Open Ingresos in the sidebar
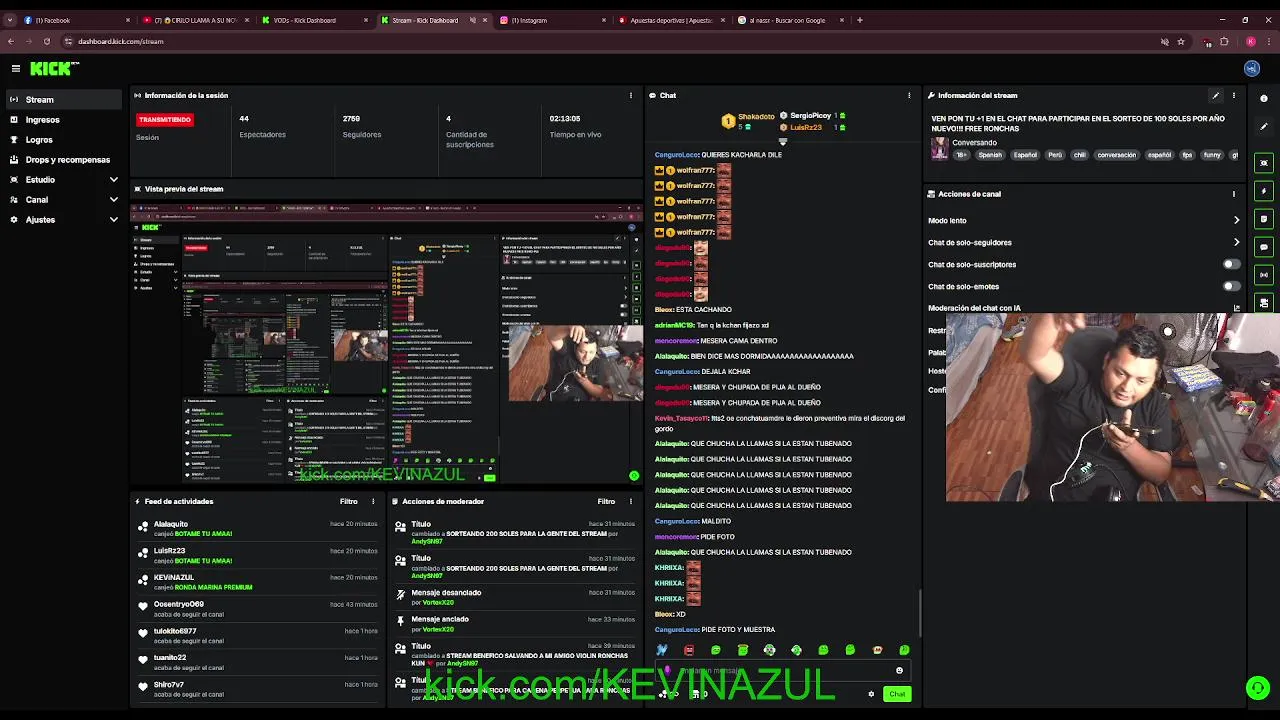 click(x=63, y=119)
